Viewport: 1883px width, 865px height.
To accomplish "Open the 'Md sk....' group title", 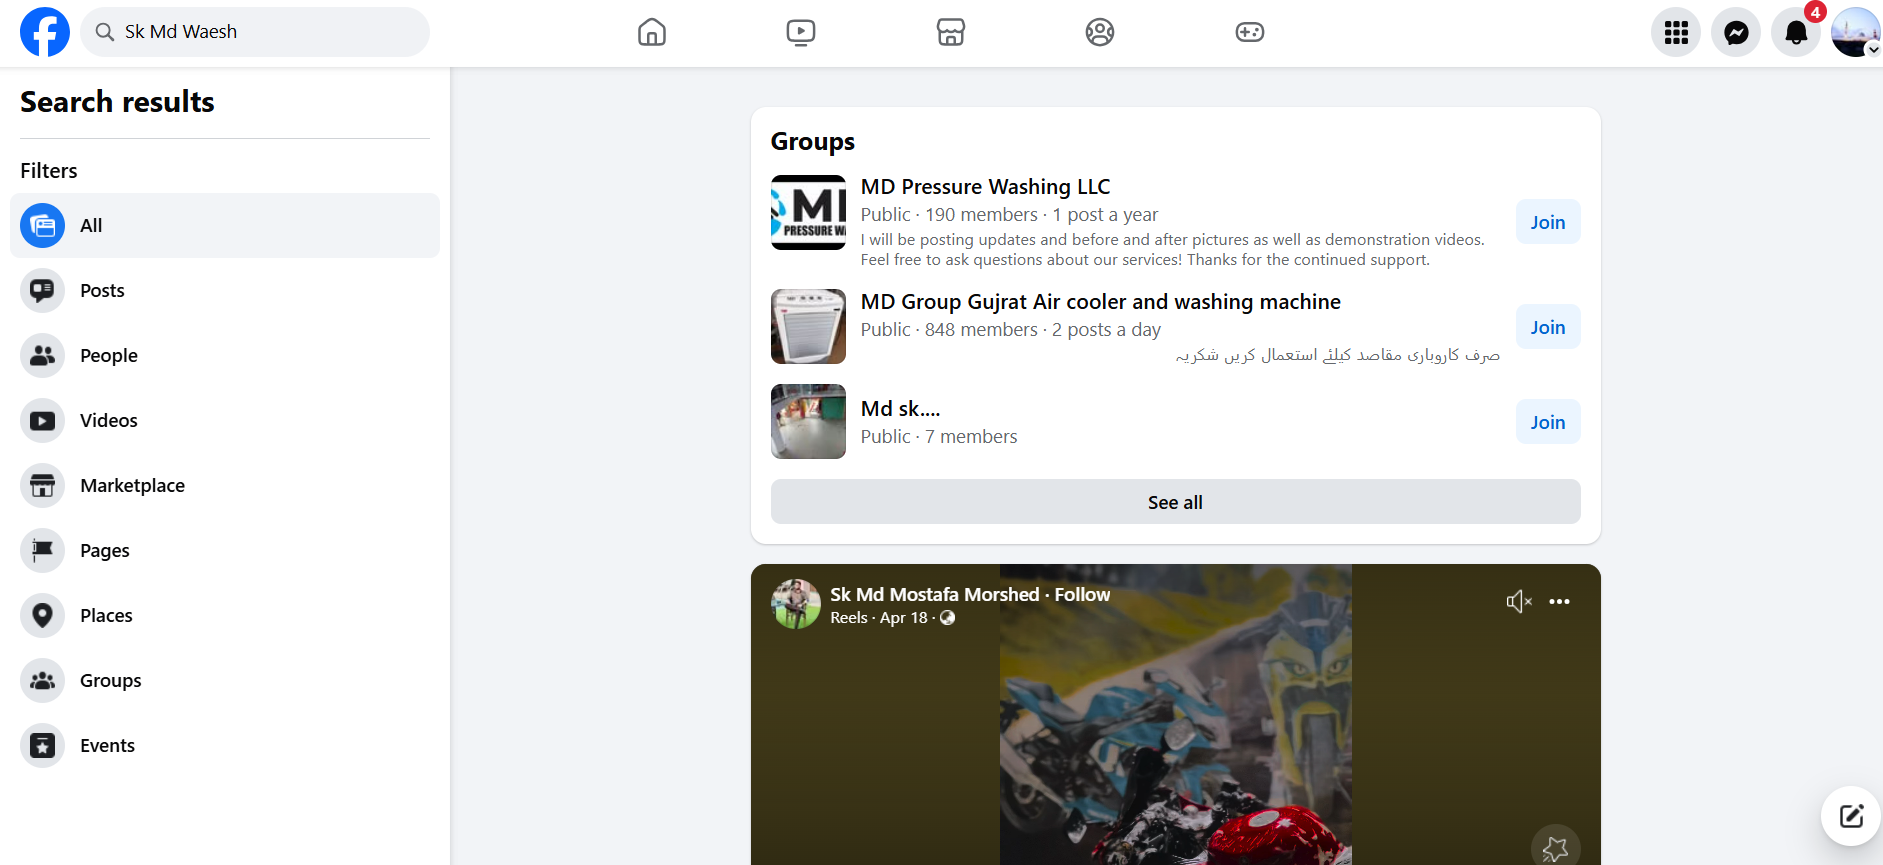I will (900, 409).
